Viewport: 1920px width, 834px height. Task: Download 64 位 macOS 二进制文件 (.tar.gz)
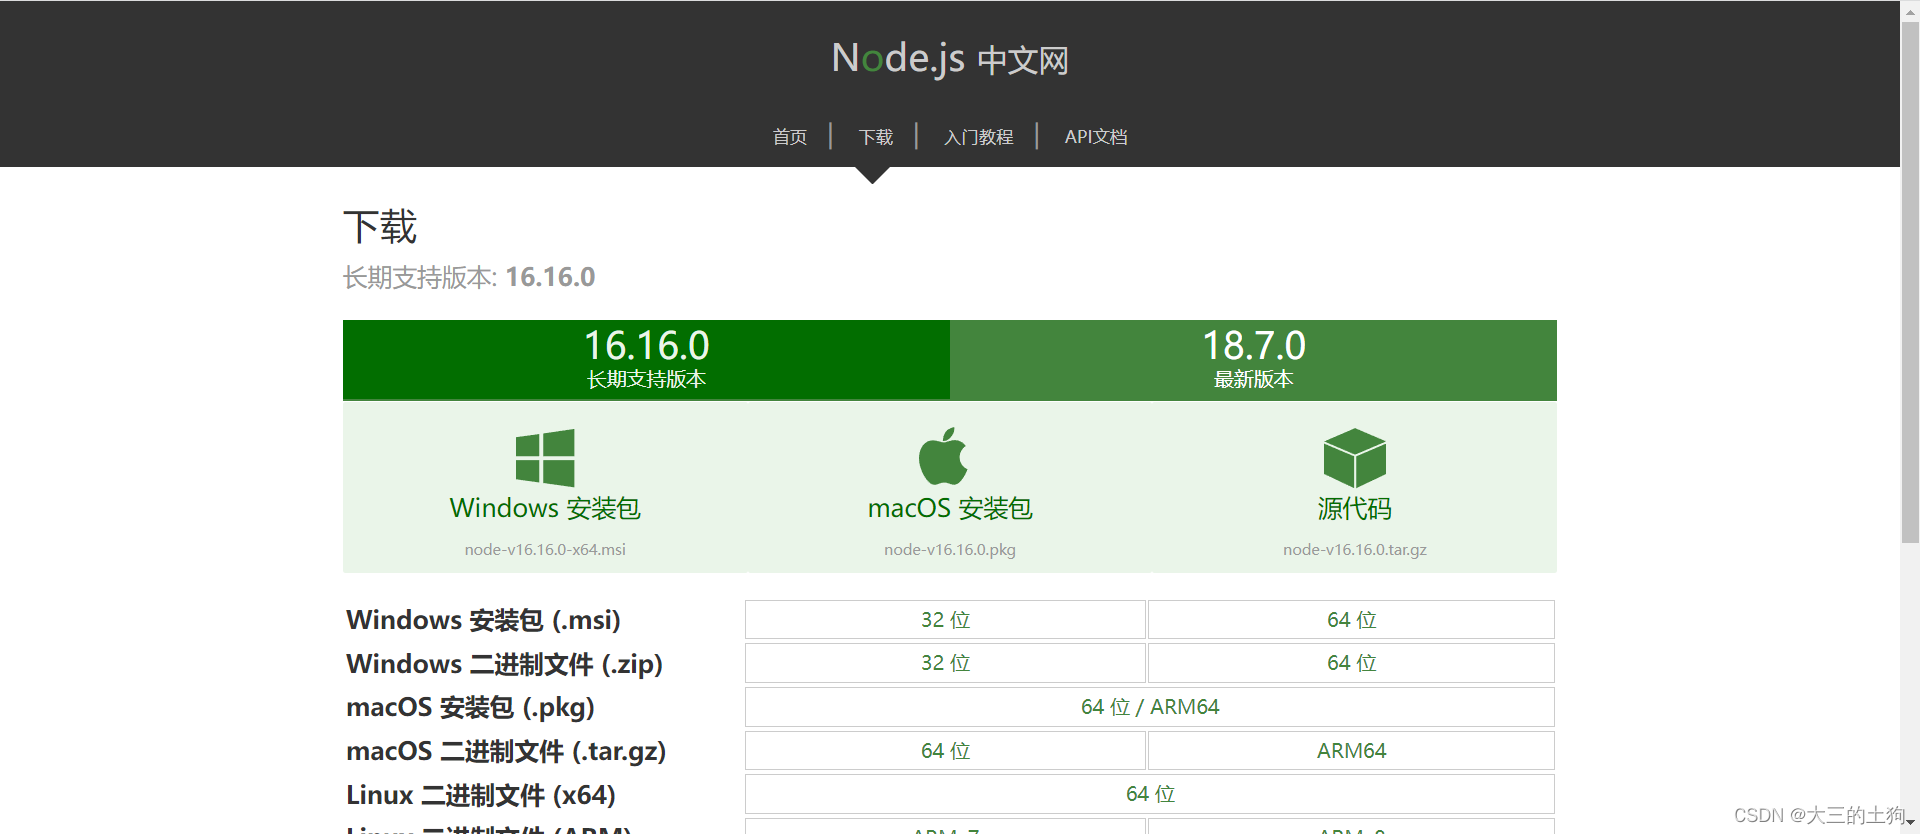click(x=945, y=751)
